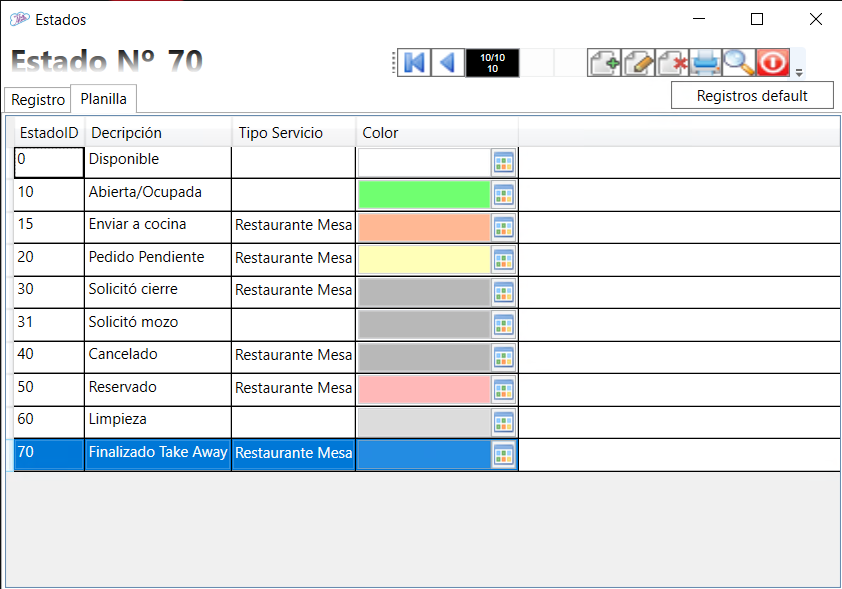This screenshot has height=589, width=842.
Task: Select the Limpieza row description cell
Action: click(157, 420)
